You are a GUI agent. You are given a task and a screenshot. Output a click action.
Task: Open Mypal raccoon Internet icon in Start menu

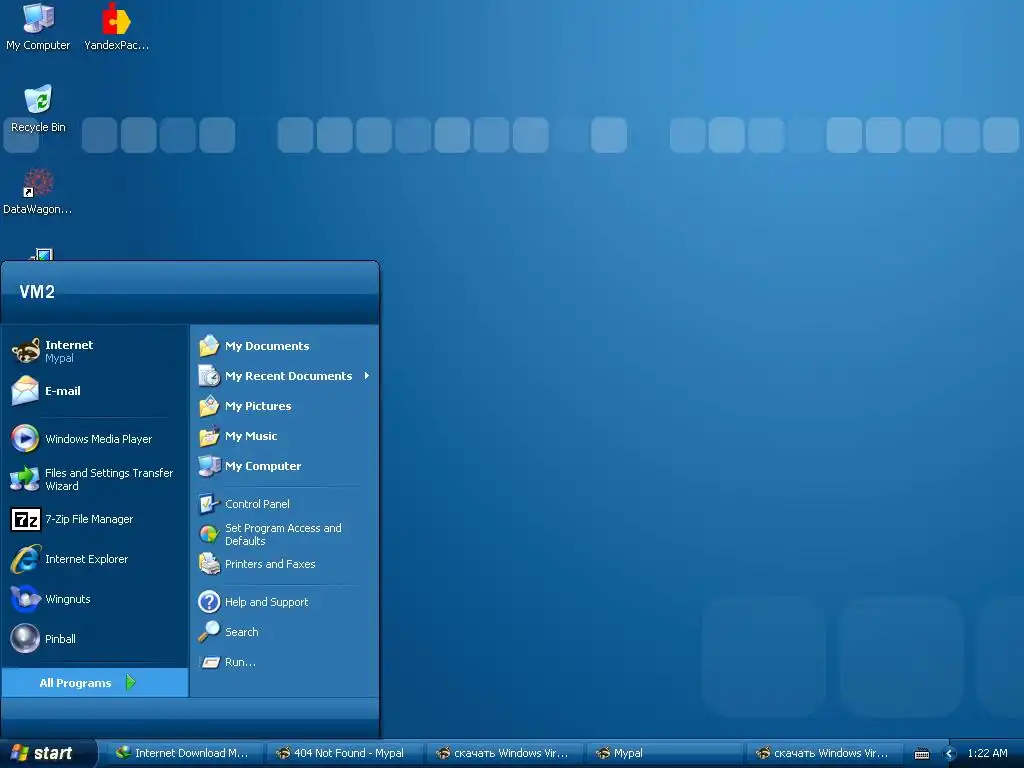coord(25,351)
